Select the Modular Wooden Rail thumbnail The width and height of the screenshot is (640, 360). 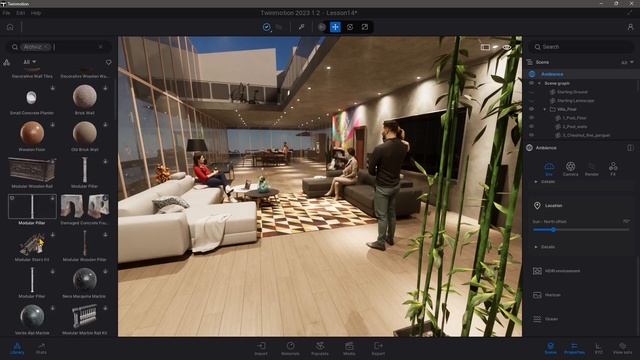click(32, 170)
